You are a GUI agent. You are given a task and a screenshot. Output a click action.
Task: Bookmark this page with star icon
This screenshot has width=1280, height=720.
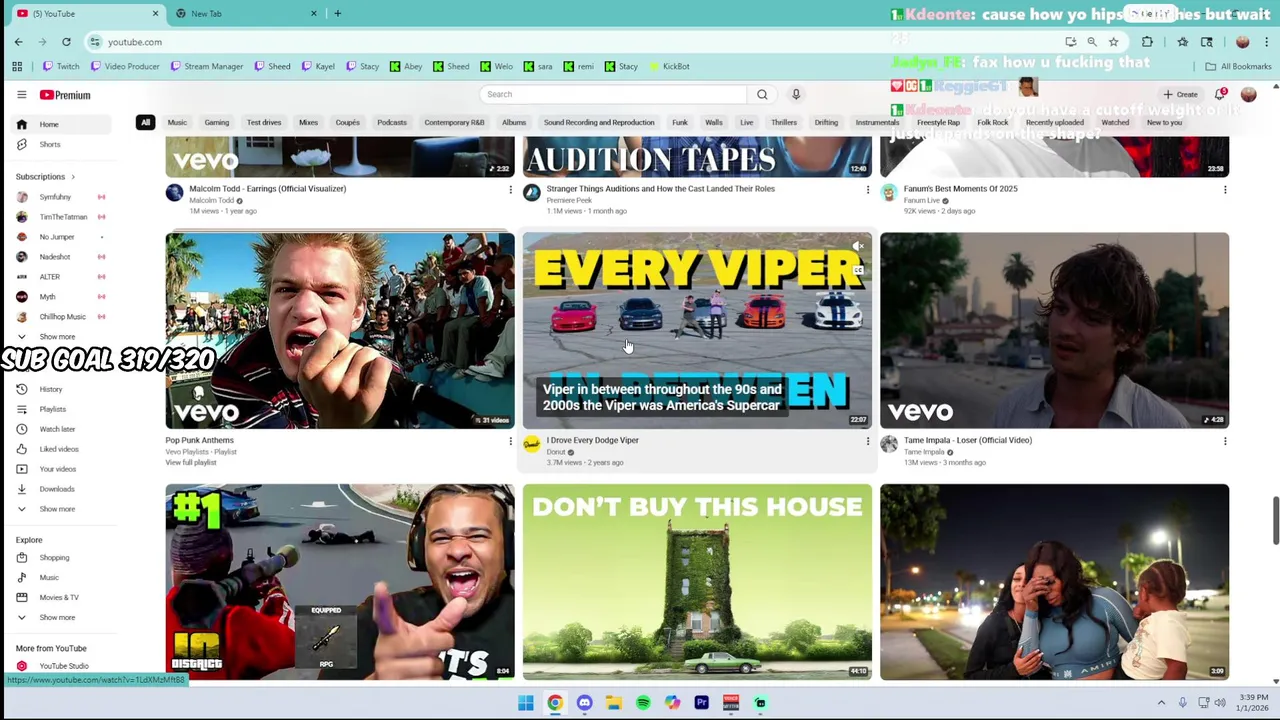click(x=1113, y=42)
